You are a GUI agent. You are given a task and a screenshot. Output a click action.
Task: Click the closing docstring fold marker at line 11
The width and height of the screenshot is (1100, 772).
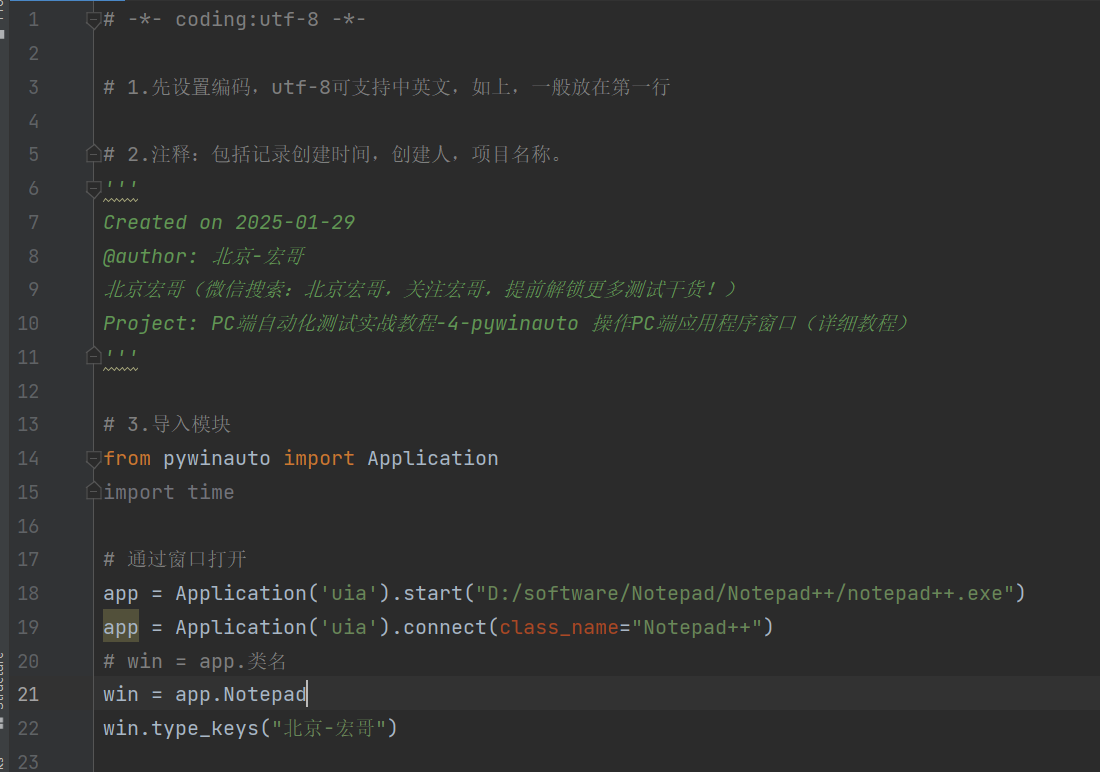point(93,357)
